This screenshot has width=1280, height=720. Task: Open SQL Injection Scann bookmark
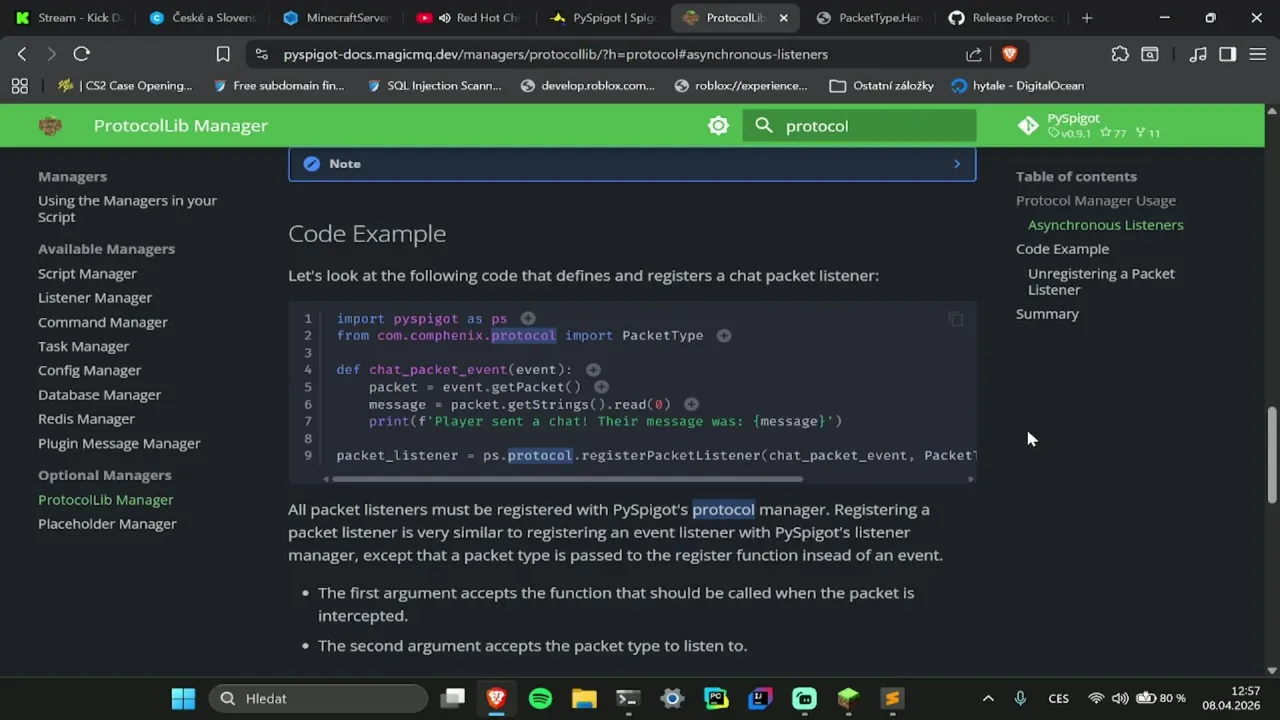[434, 86]
